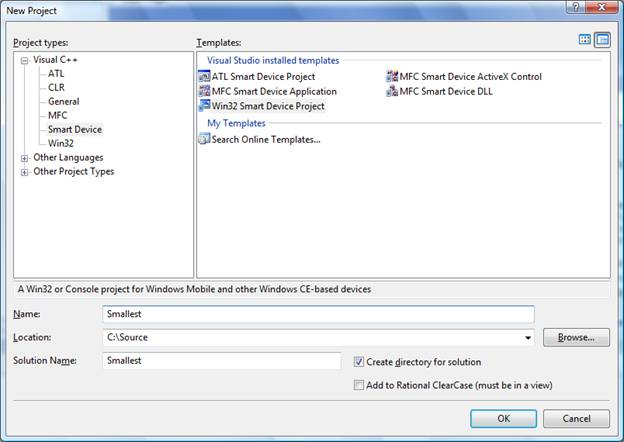Viewport: 624px width, 442px height.
Task: Open the dialog Help question mark
Action: coord(578,7)
